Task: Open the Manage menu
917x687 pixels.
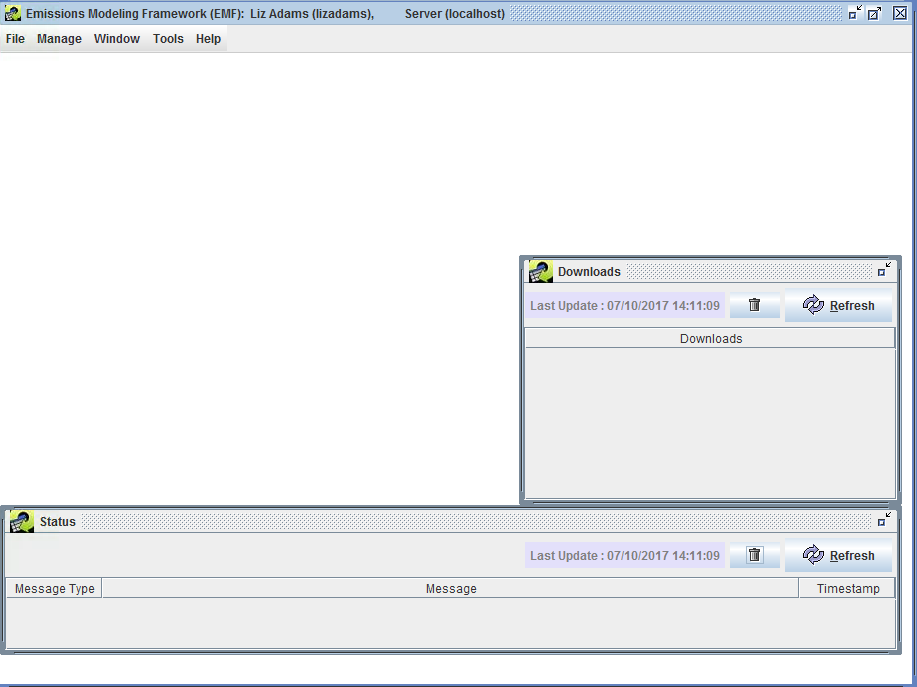Action: [59, 38]
